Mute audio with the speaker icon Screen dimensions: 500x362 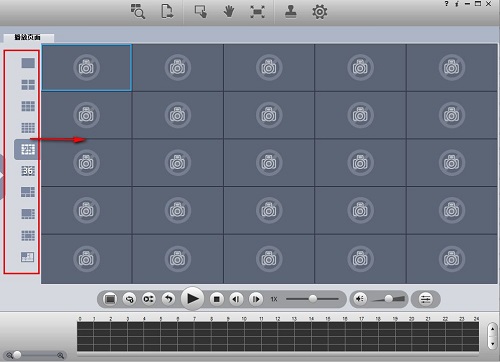(x=360, y=299)
